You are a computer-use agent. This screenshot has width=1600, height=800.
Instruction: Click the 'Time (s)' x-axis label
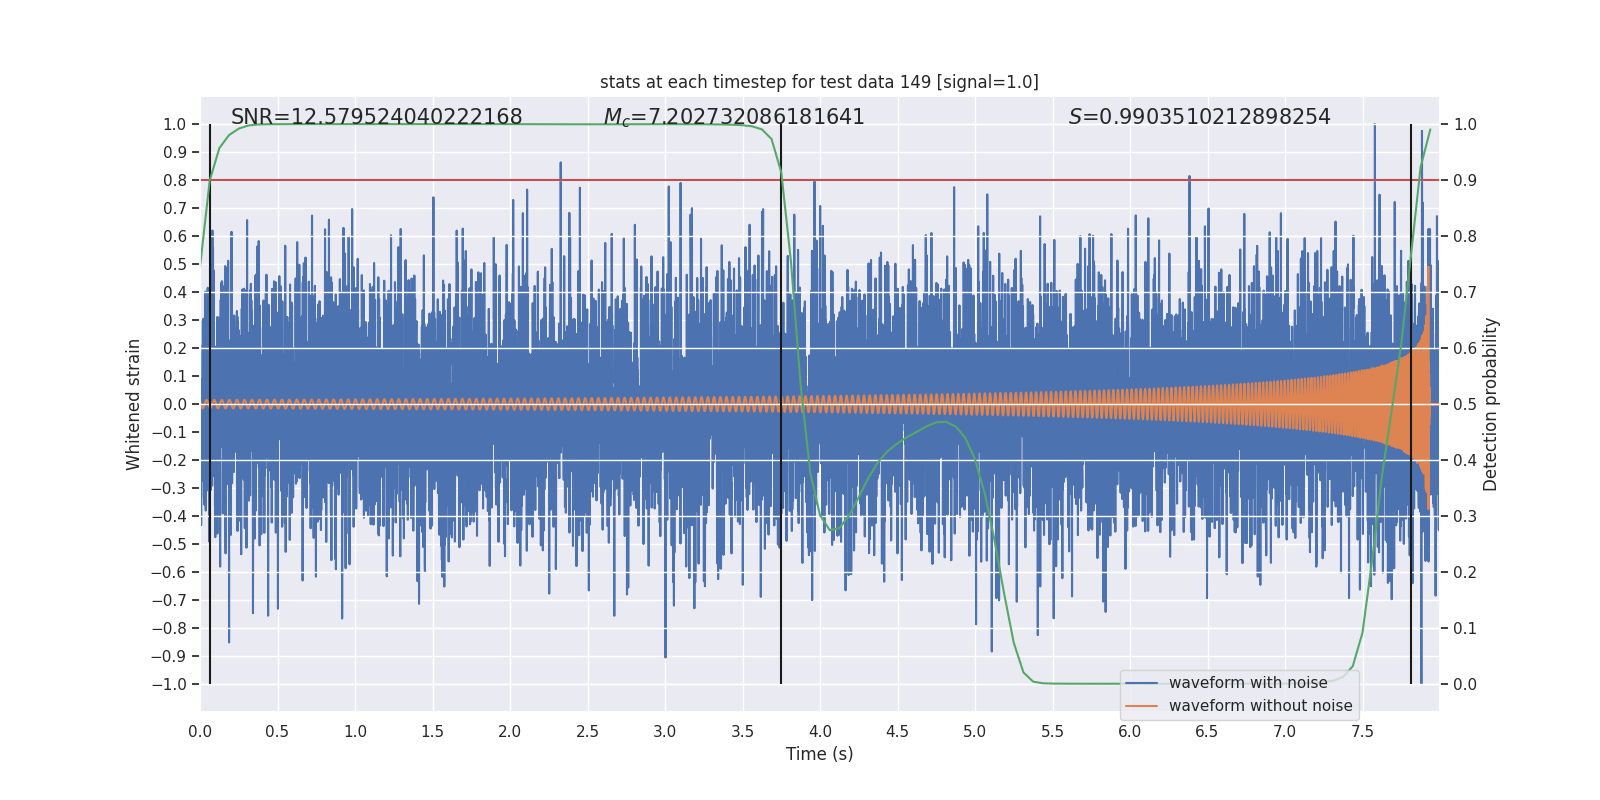point(819,754)
